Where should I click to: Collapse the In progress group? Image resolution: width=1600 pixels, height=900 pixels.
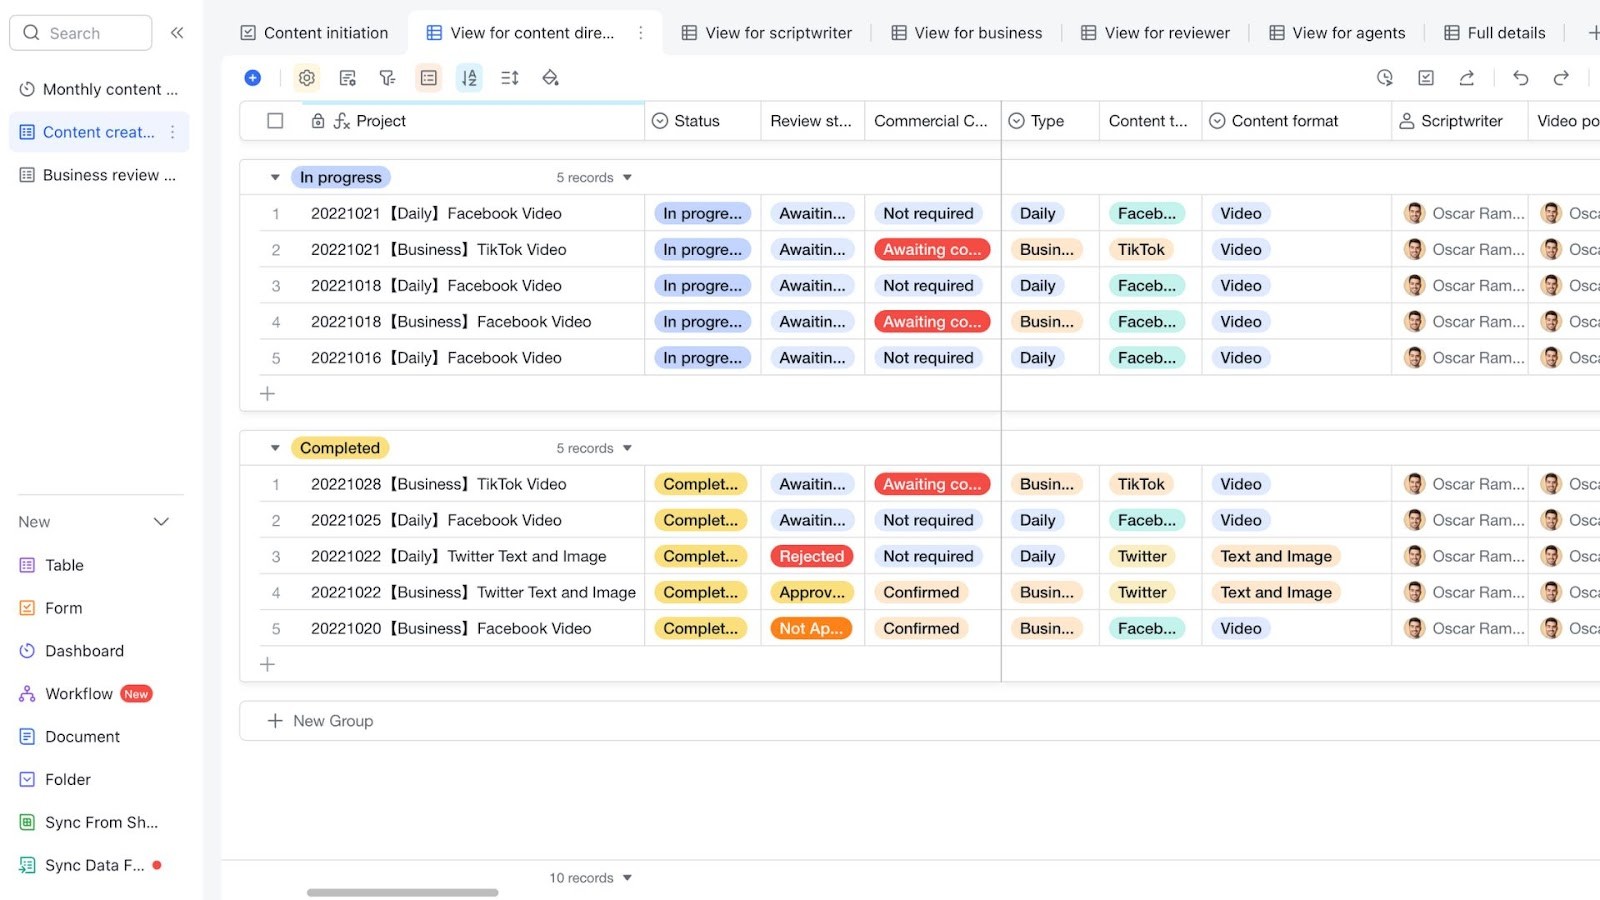(275, 177)
